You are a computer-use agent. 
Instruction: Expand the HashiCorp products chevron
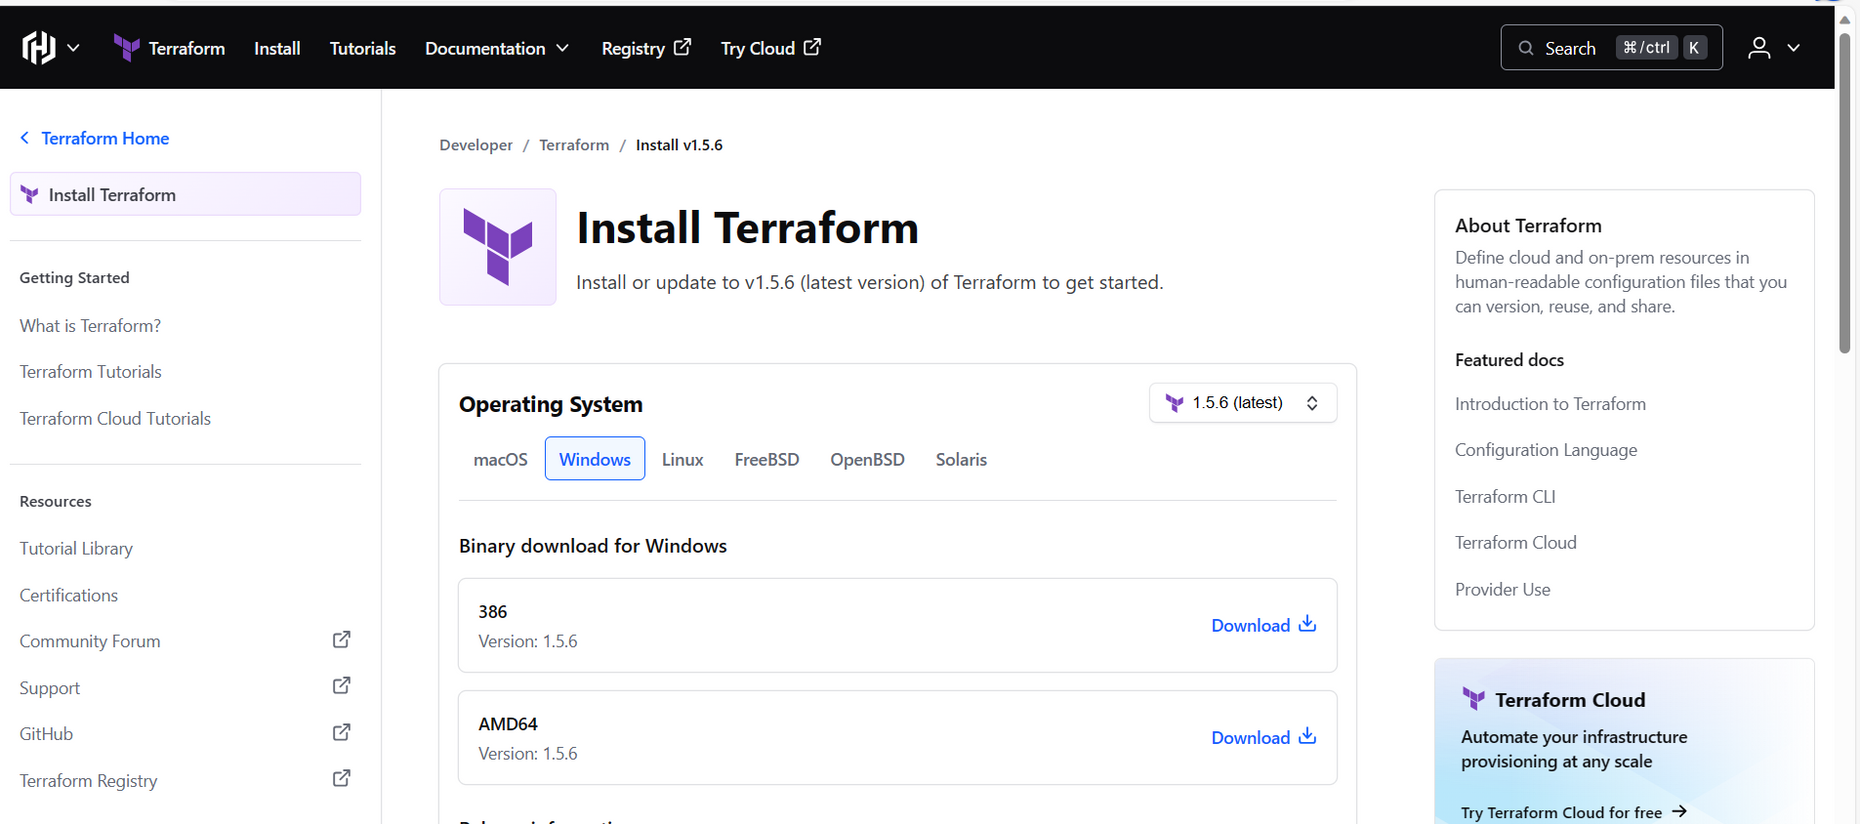(73, 48)
